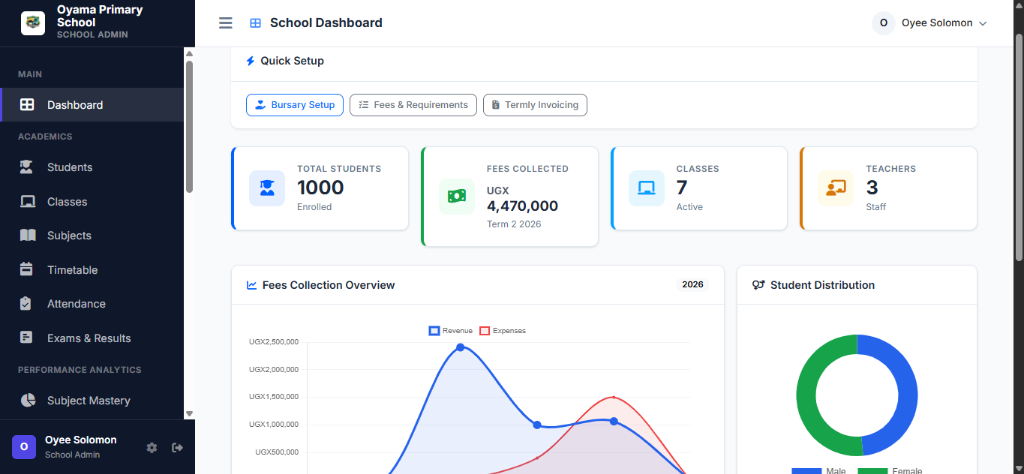Open the Total Students card
This screenshot has height=474, width=1024.
(x=320, y=188)
